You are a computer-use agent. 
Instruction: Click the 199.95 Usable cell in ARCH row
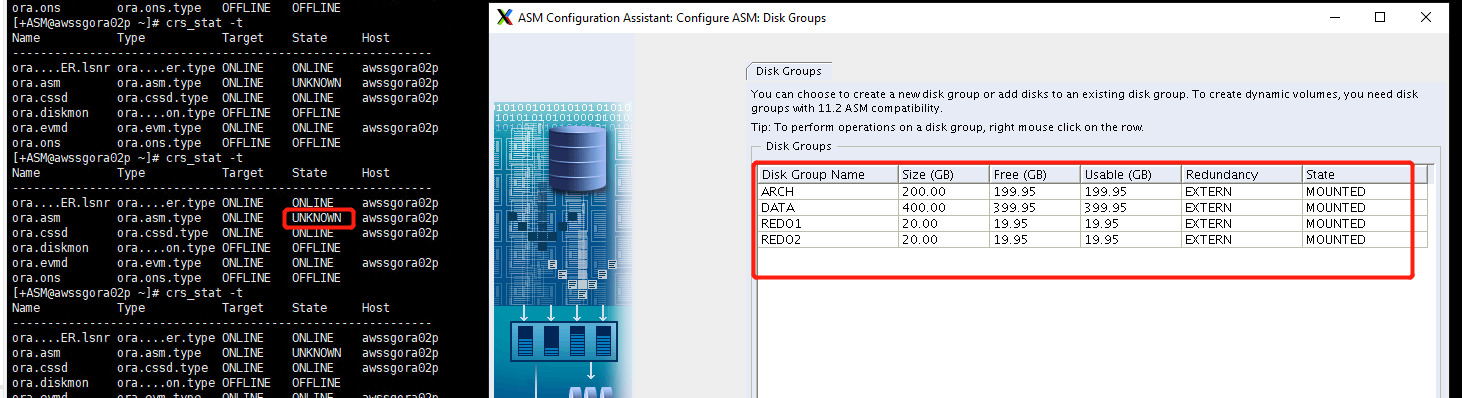tap(1131, 191)
